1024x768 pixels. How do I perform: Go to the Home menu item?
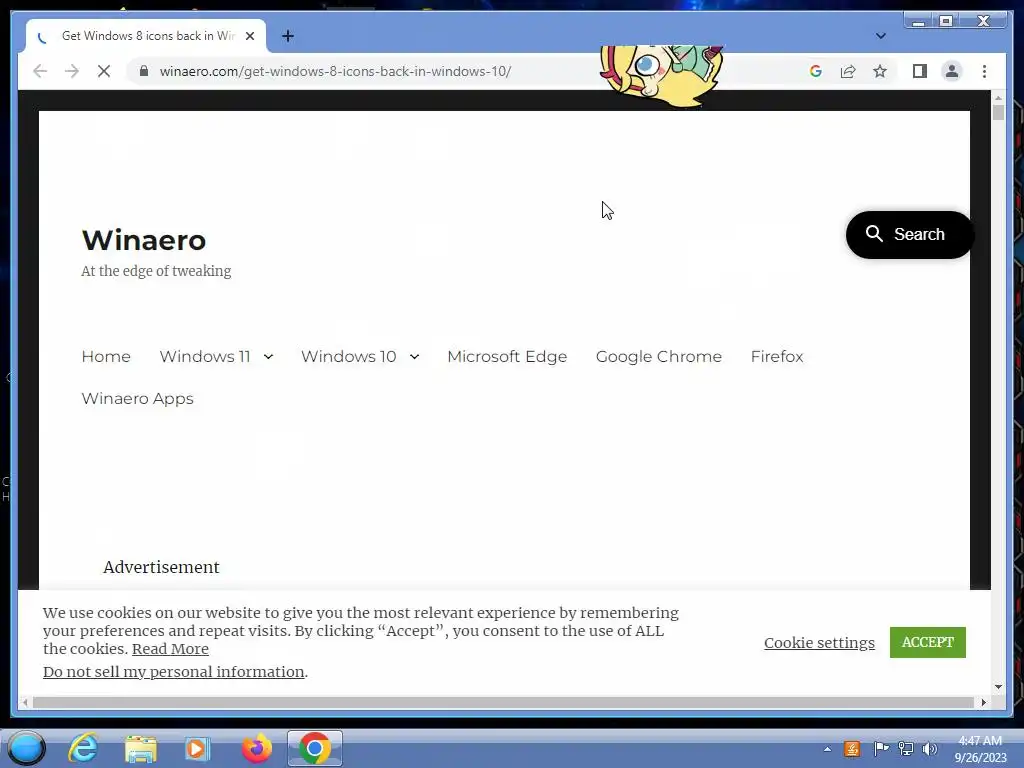106,357
